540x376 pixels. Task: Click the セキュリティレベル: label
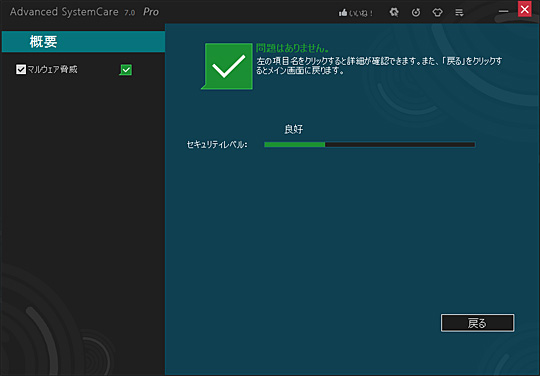[217, 145]
